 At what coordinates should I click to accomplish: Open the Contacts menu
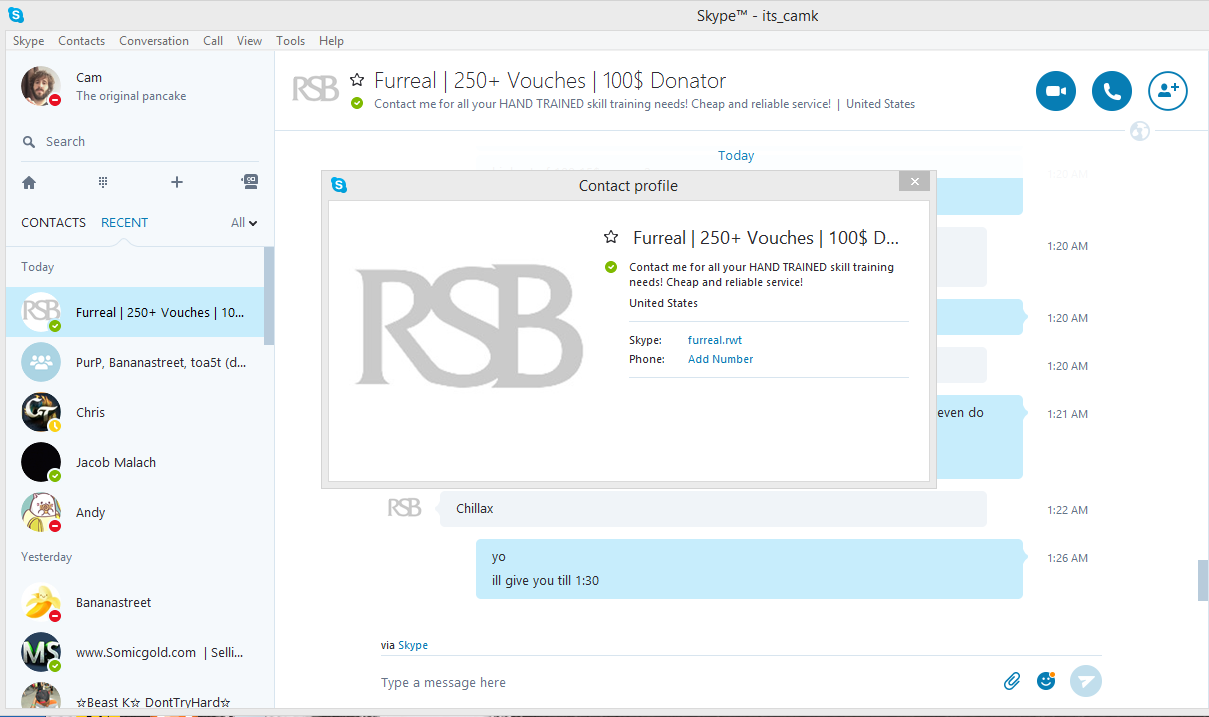[x=81, y=41]
